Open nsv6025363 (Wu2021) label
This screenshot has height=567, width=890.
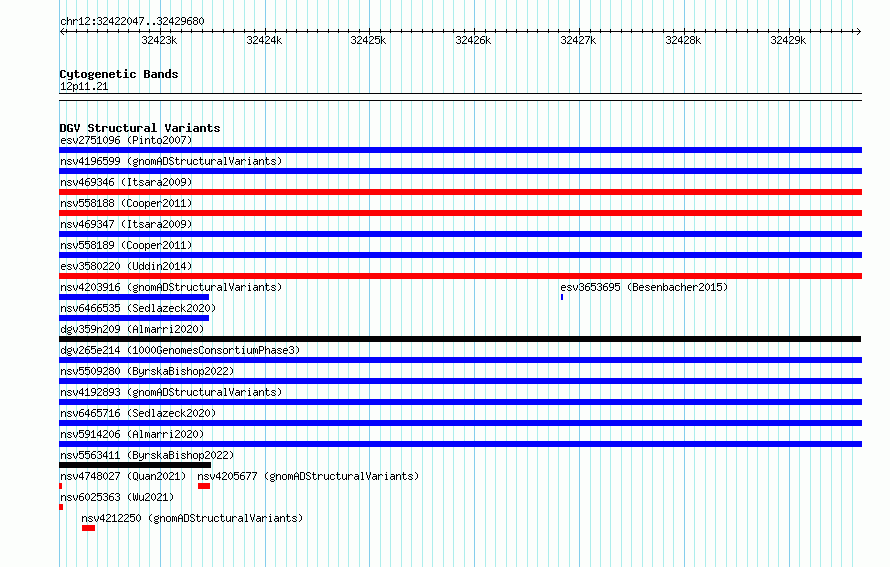point(117,497)
